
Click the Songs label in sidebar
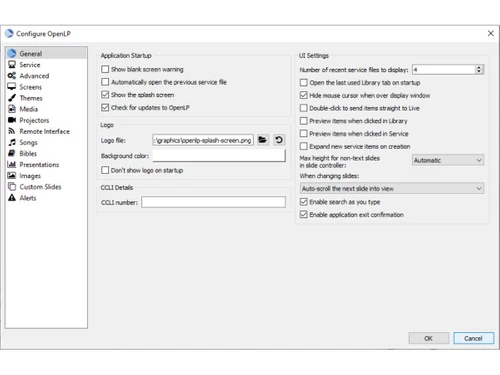(28, 143)
